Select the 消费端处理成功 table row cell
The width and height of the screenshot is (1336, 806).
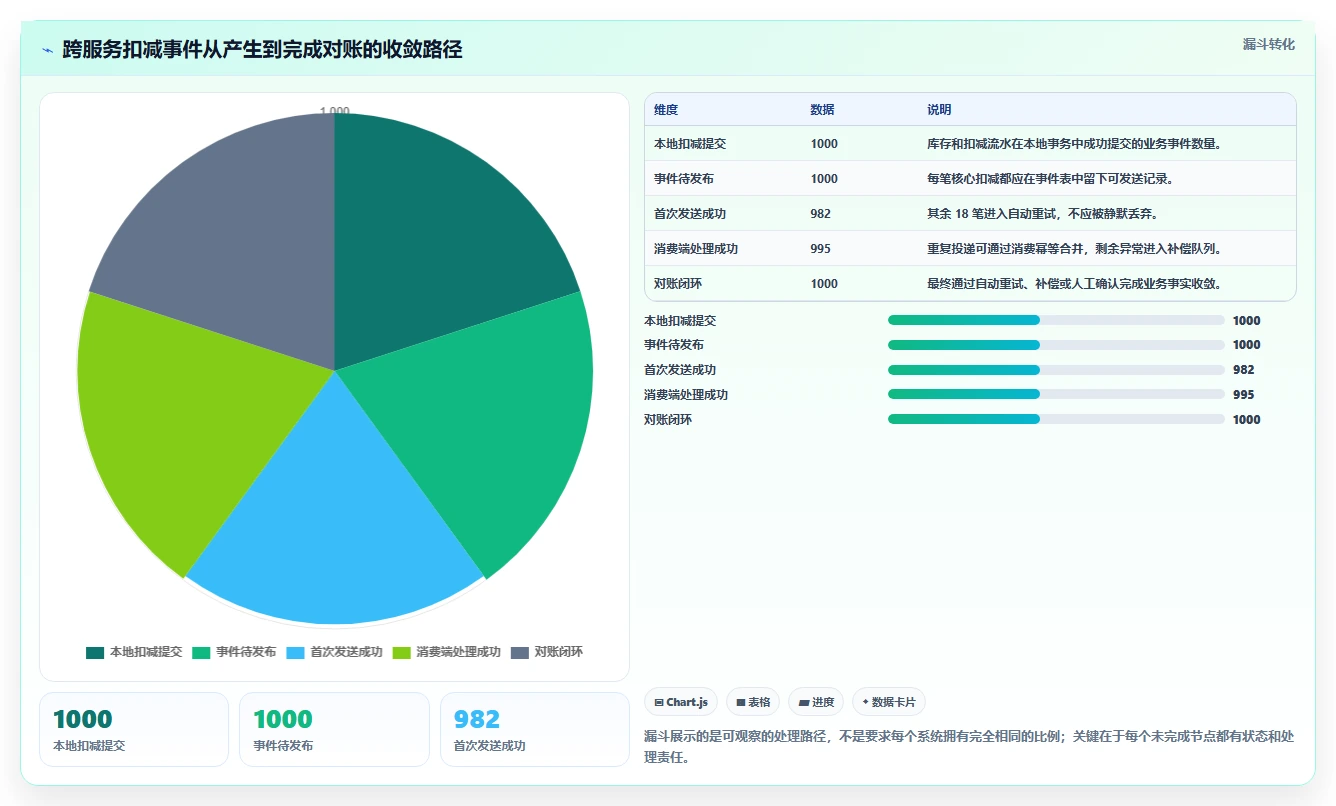(x=696, y=249)
